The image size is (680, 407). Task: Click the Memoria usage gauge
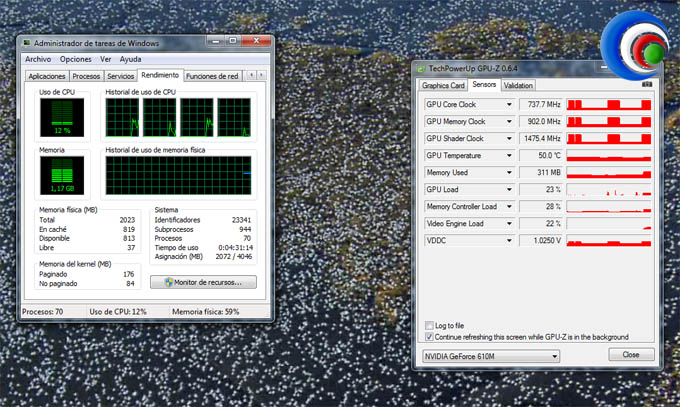[x=62, y=175]
